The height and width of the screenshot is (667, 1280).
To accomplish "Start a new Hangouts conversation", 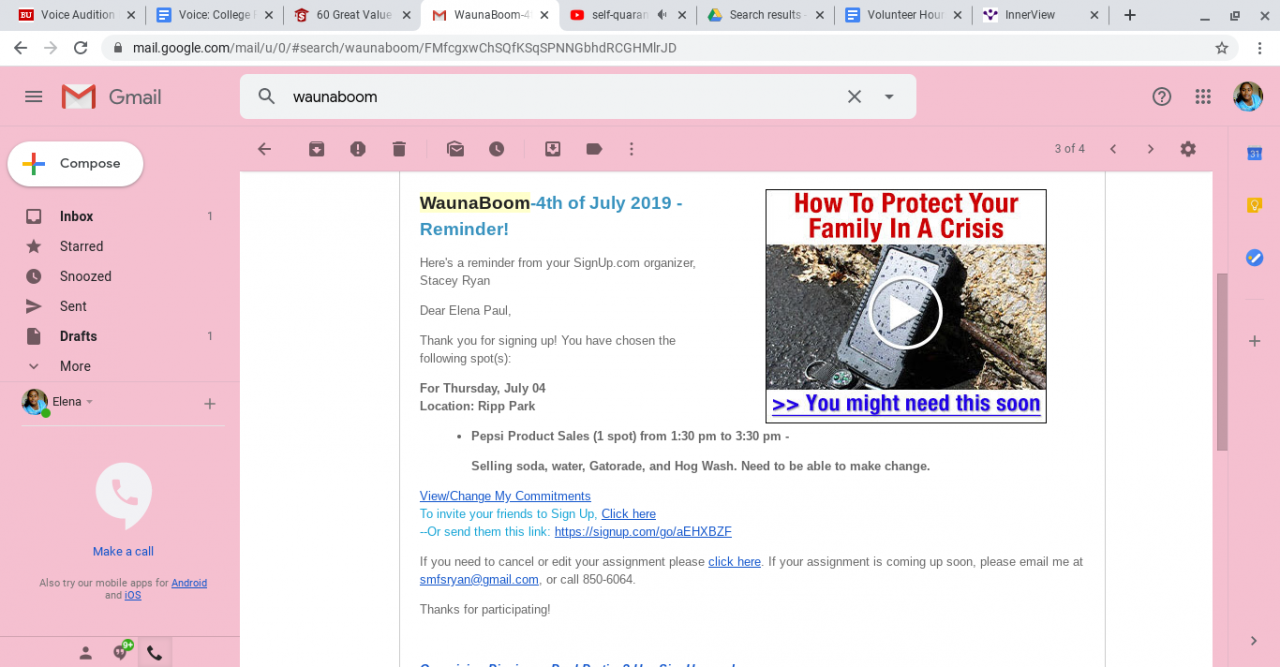I will click(210, 404).
